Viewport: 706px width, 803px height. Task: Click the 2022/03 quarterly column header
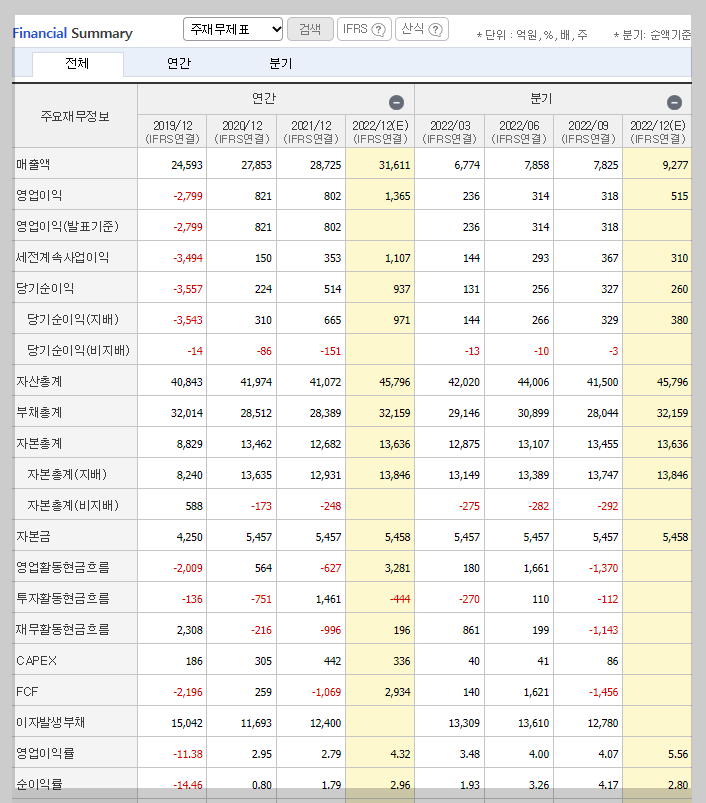[x=450, y=132]
